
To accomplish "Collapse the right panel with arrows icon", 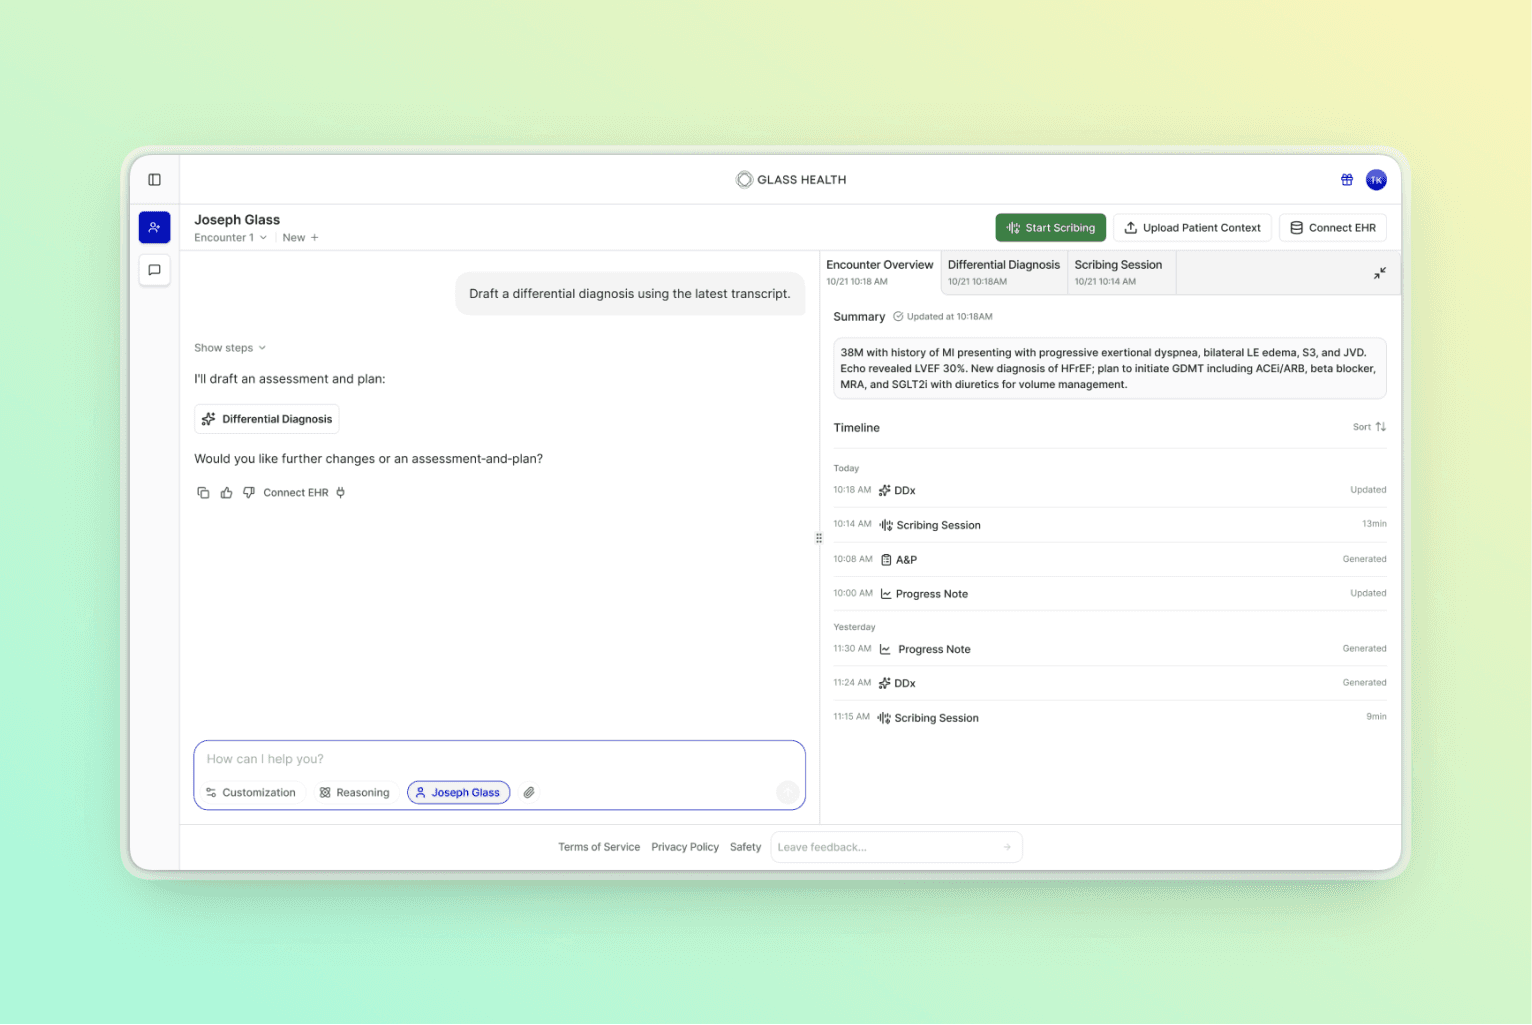I will 1379,273.
